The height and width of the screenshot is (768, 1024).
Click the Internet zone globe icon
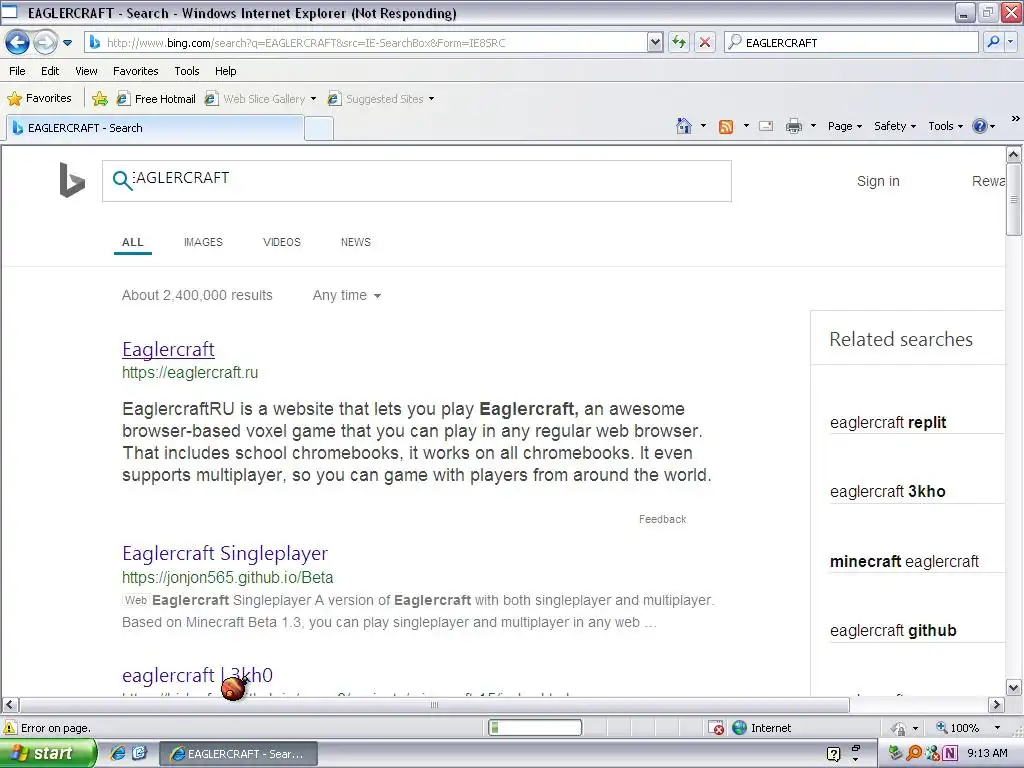(x=739, y=728)
